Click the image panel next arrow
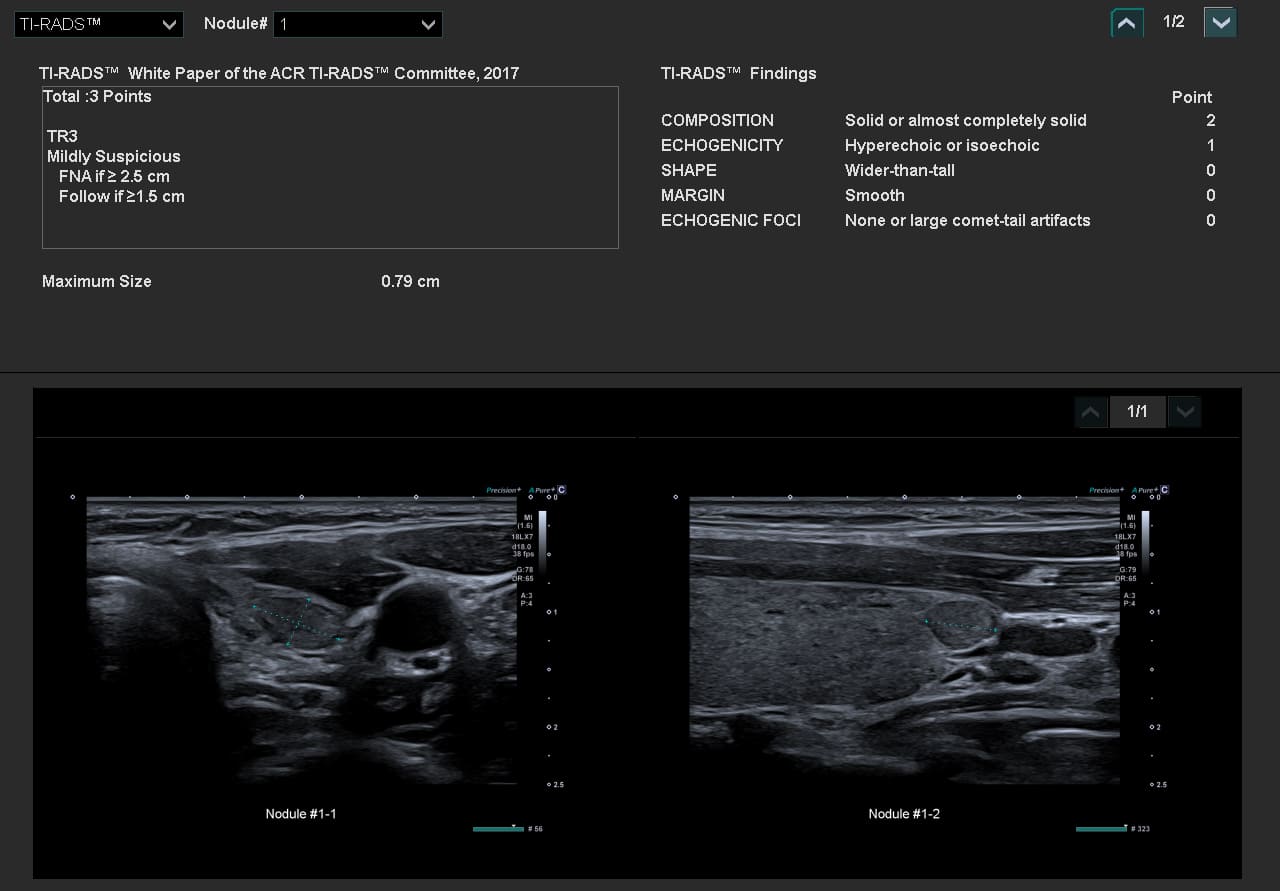This screenshot has height=891, width=1280. tap(1184, 412)
